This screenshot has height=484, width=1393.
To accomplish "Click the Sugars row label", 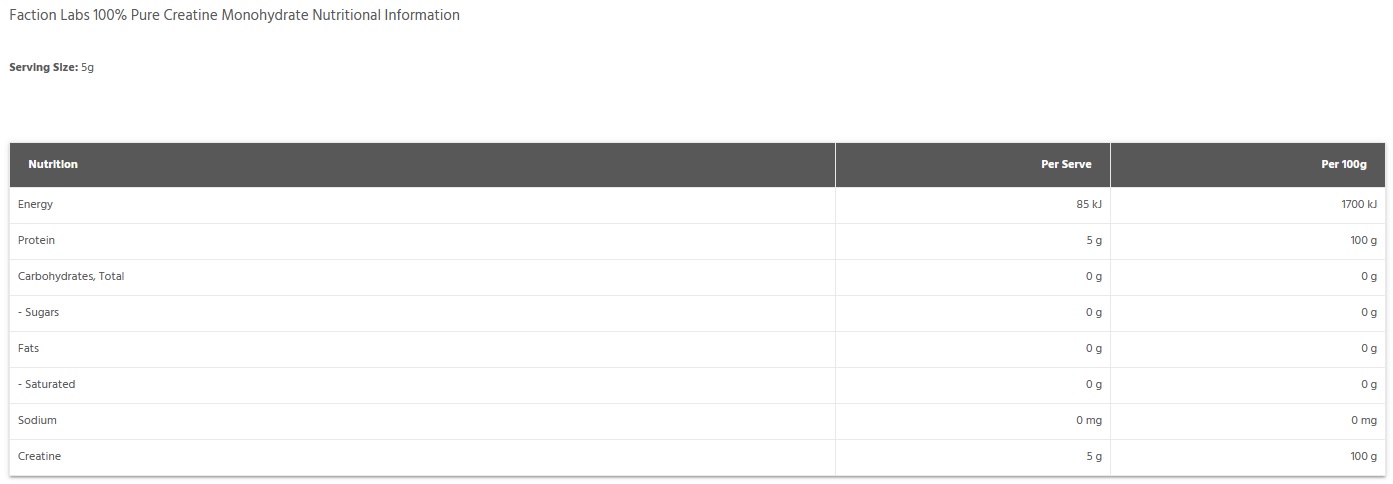I will [x=38, y=312].
